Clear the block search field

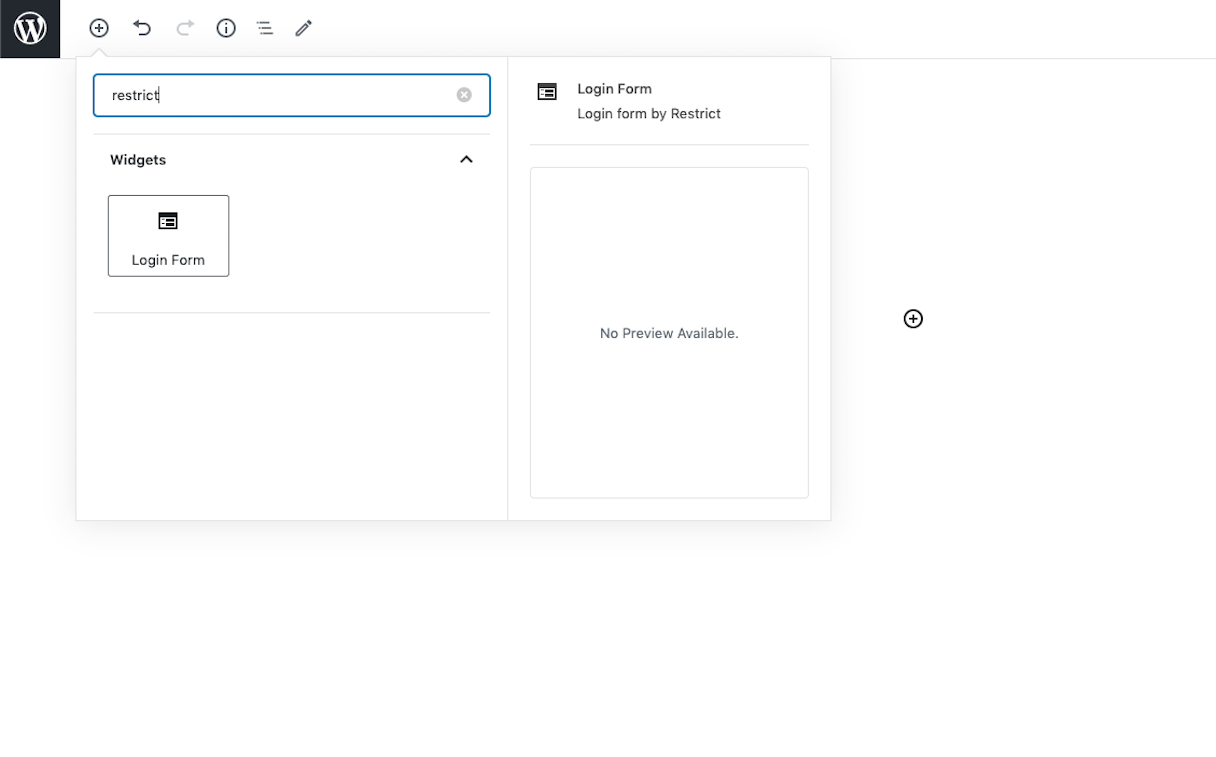click(x=464, y=95)
